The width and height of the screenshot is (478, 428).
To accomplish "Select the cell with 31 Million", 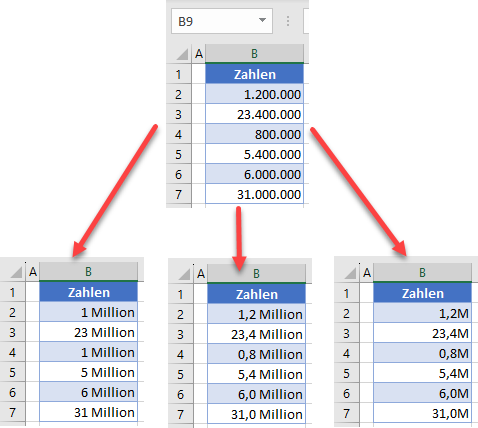I will [88, 412].
